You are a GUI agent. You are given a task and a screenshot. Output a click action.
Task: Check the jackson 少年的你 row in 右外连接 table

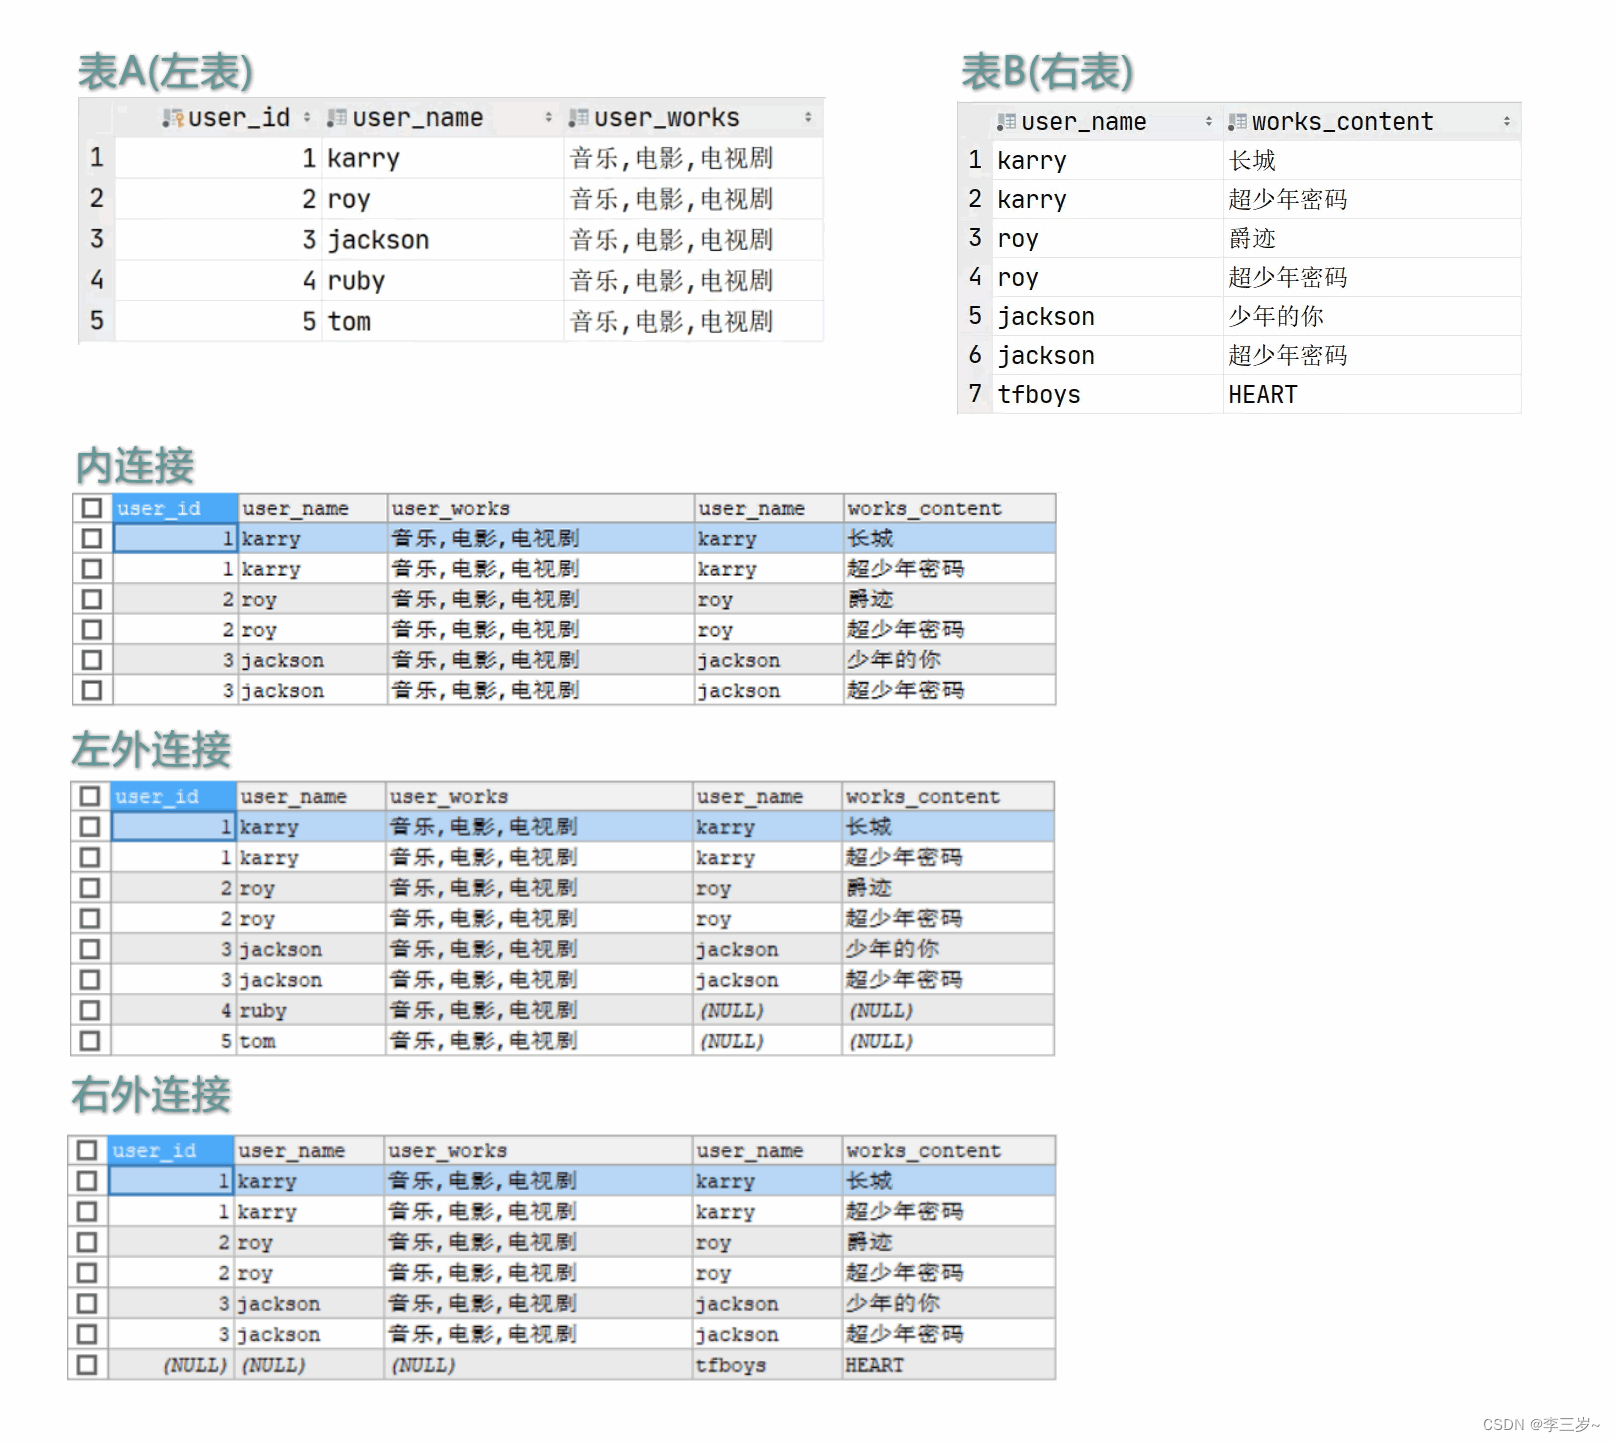87,1303
